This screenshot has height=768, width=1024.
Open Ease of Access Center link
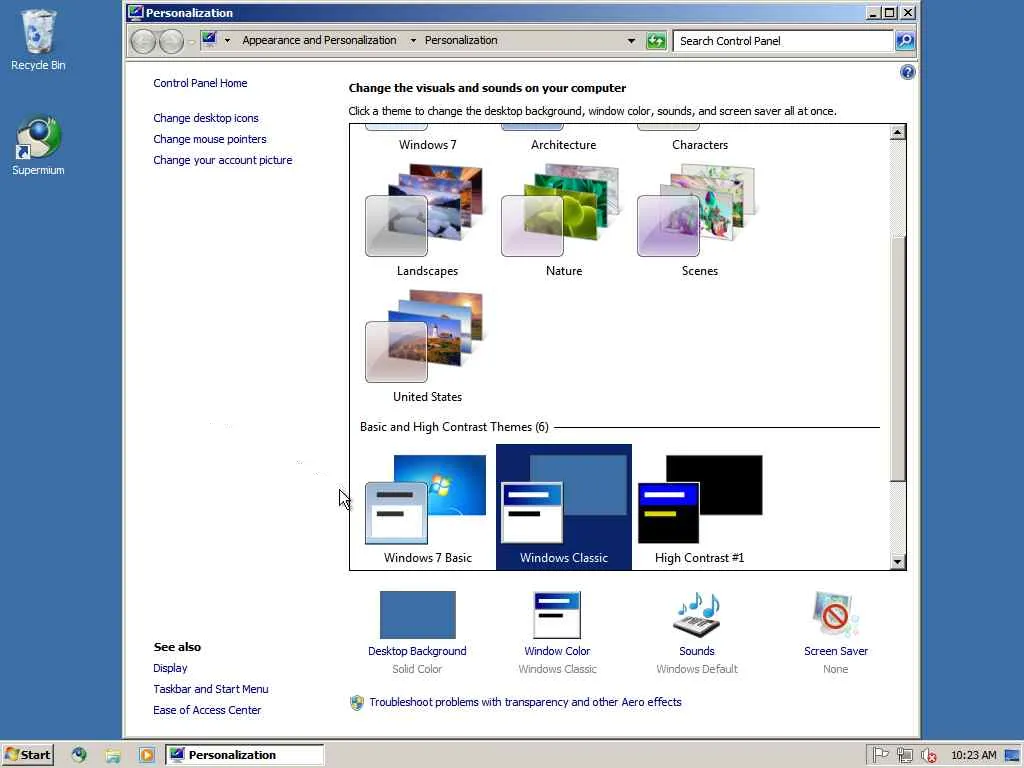tap(207, 710)
